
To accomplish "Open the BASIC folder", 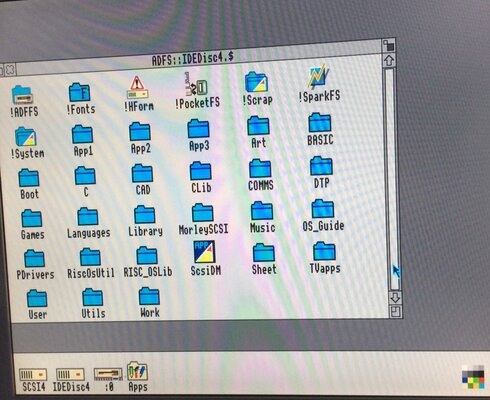I will 320,123.
